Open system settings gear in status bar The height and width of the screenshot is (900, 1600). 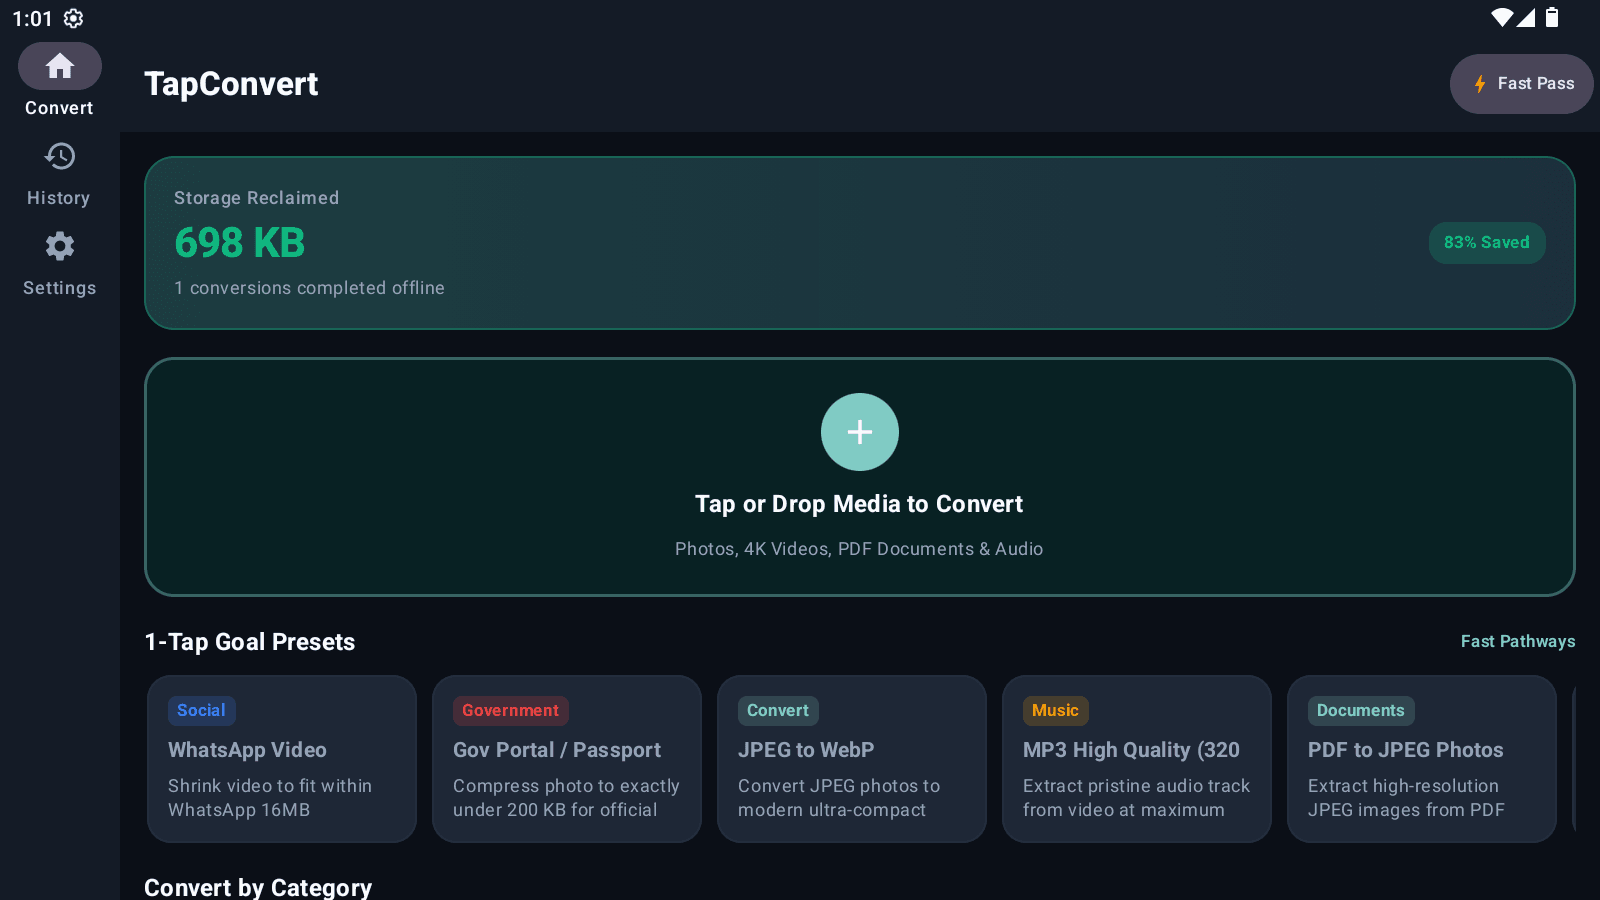(74, 18)
